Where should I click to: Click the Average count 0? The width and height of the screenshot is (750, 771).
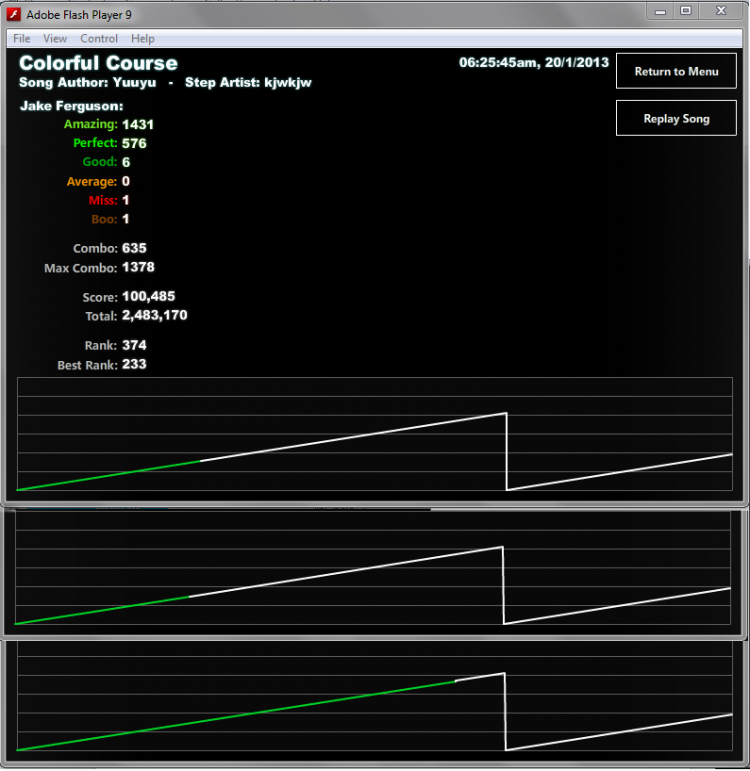tap(126, 181)
